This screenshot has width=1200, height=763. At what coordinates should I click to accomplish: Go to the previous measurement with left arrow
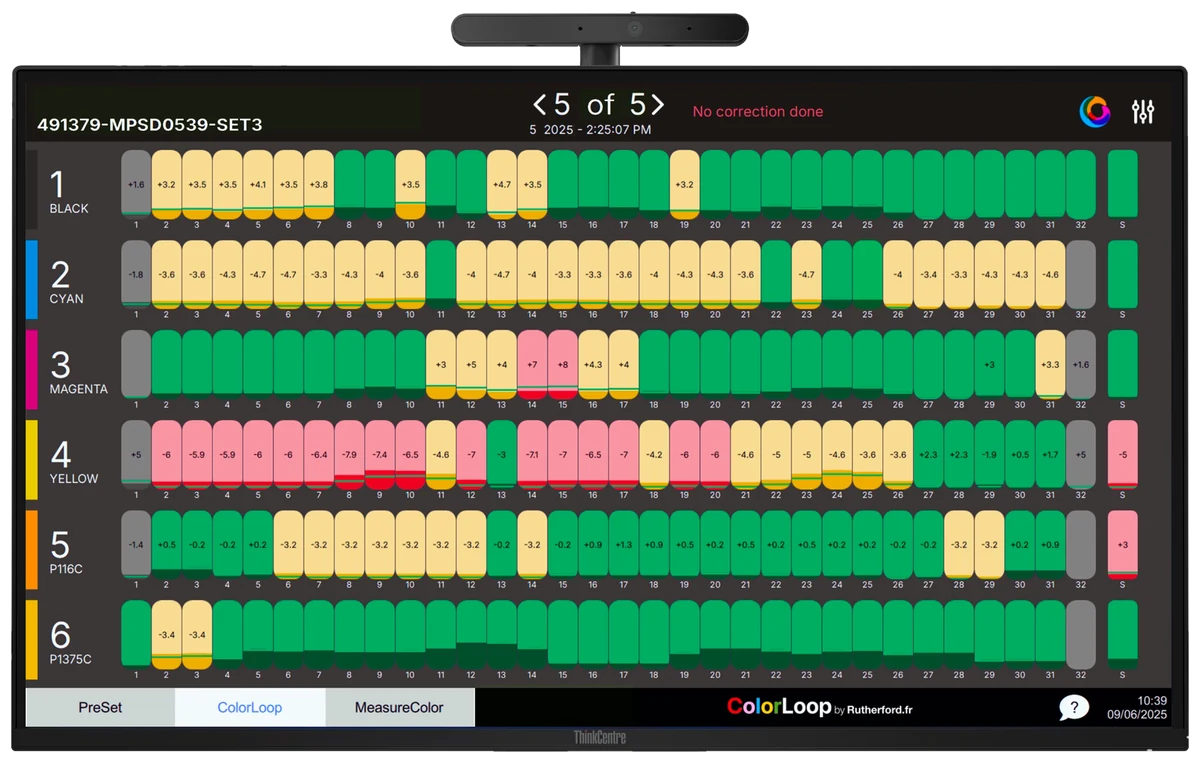(540, 104)
